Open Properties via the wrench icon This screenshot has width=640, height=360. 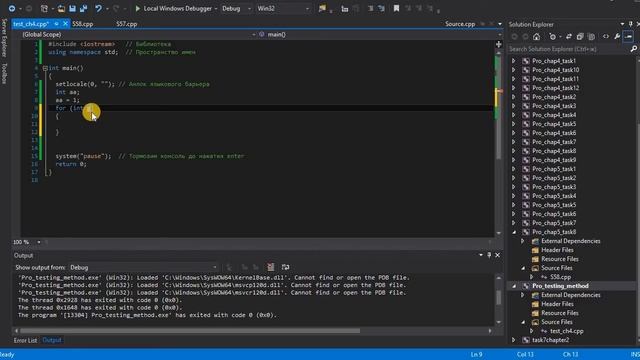[x=617, y=37]
